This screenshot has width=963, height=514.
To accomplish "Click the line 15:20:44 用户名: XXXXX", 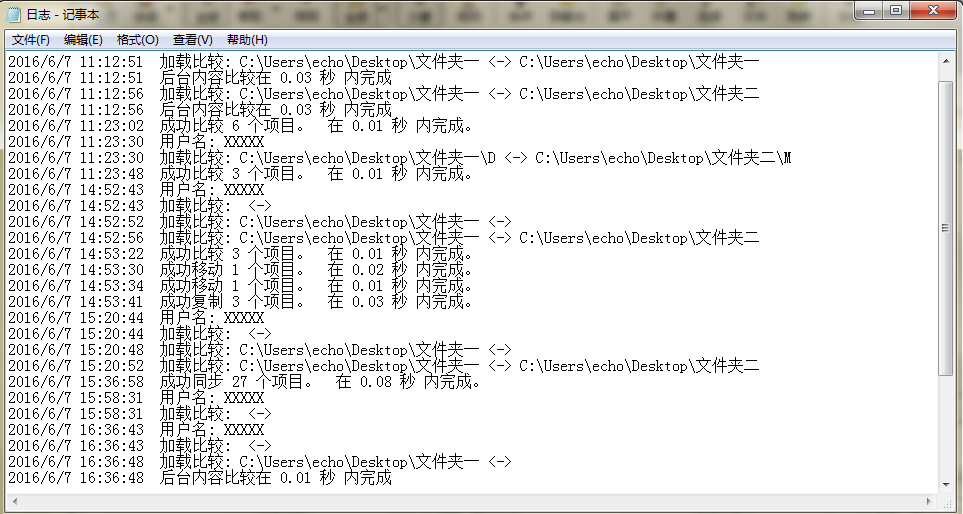I will pyautogui.click(x=136, y=317).
